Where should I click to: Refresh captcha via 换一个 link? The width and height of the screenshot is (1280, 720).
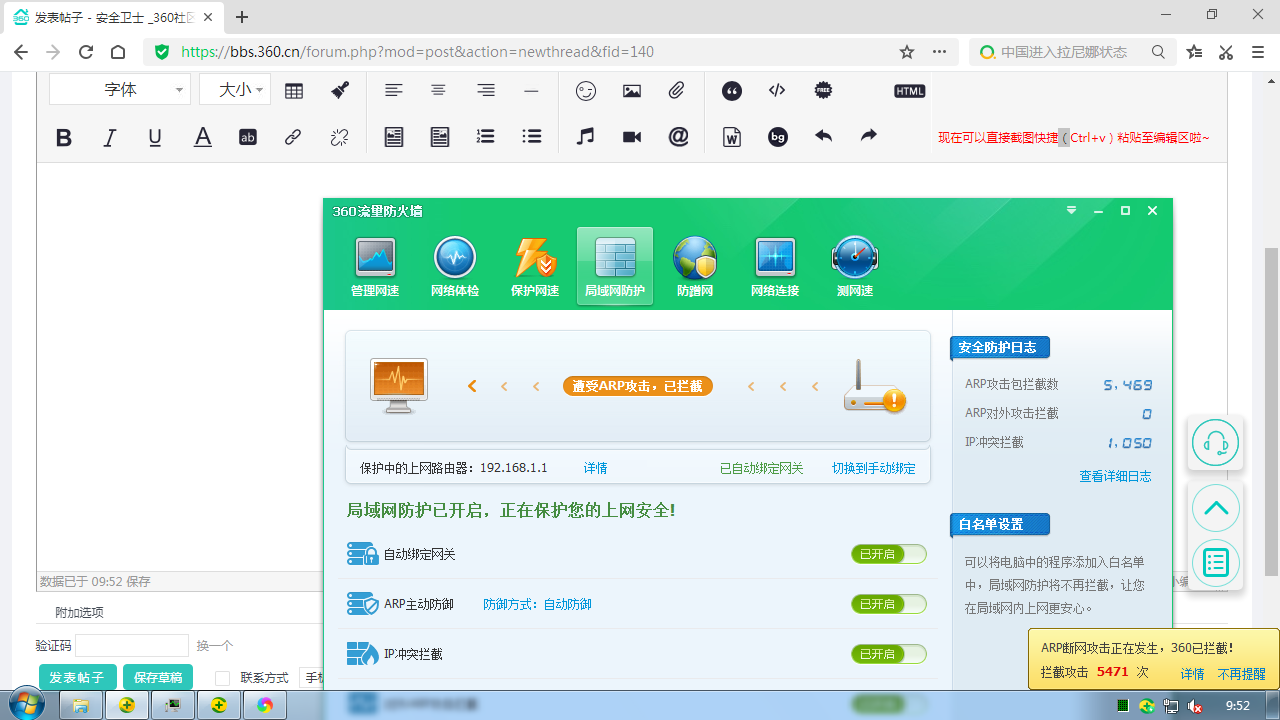(x=215, y=646)
